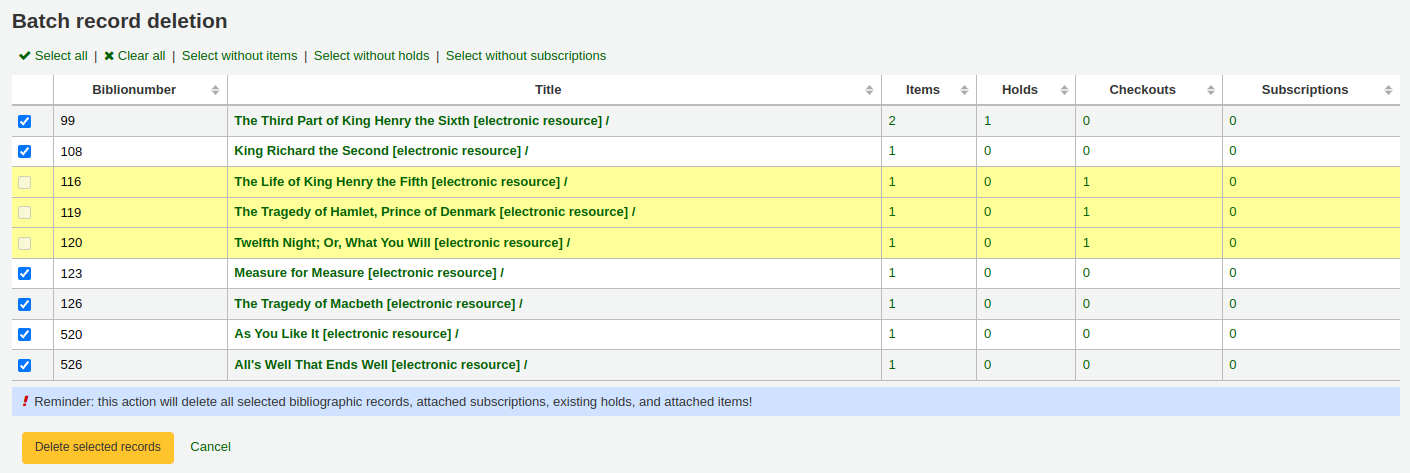1410x473 pixels.
Task: Uncheck the checkbox for biblionumber 99
Action: 25,121
